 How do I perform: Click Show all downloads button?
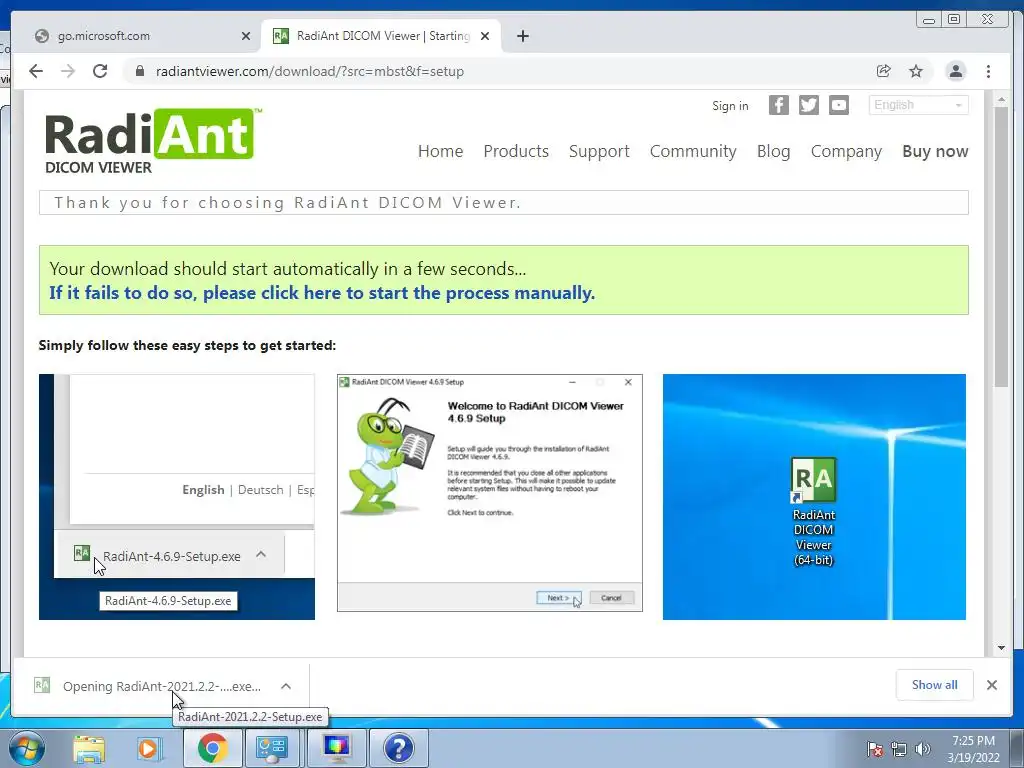[935, 685]
